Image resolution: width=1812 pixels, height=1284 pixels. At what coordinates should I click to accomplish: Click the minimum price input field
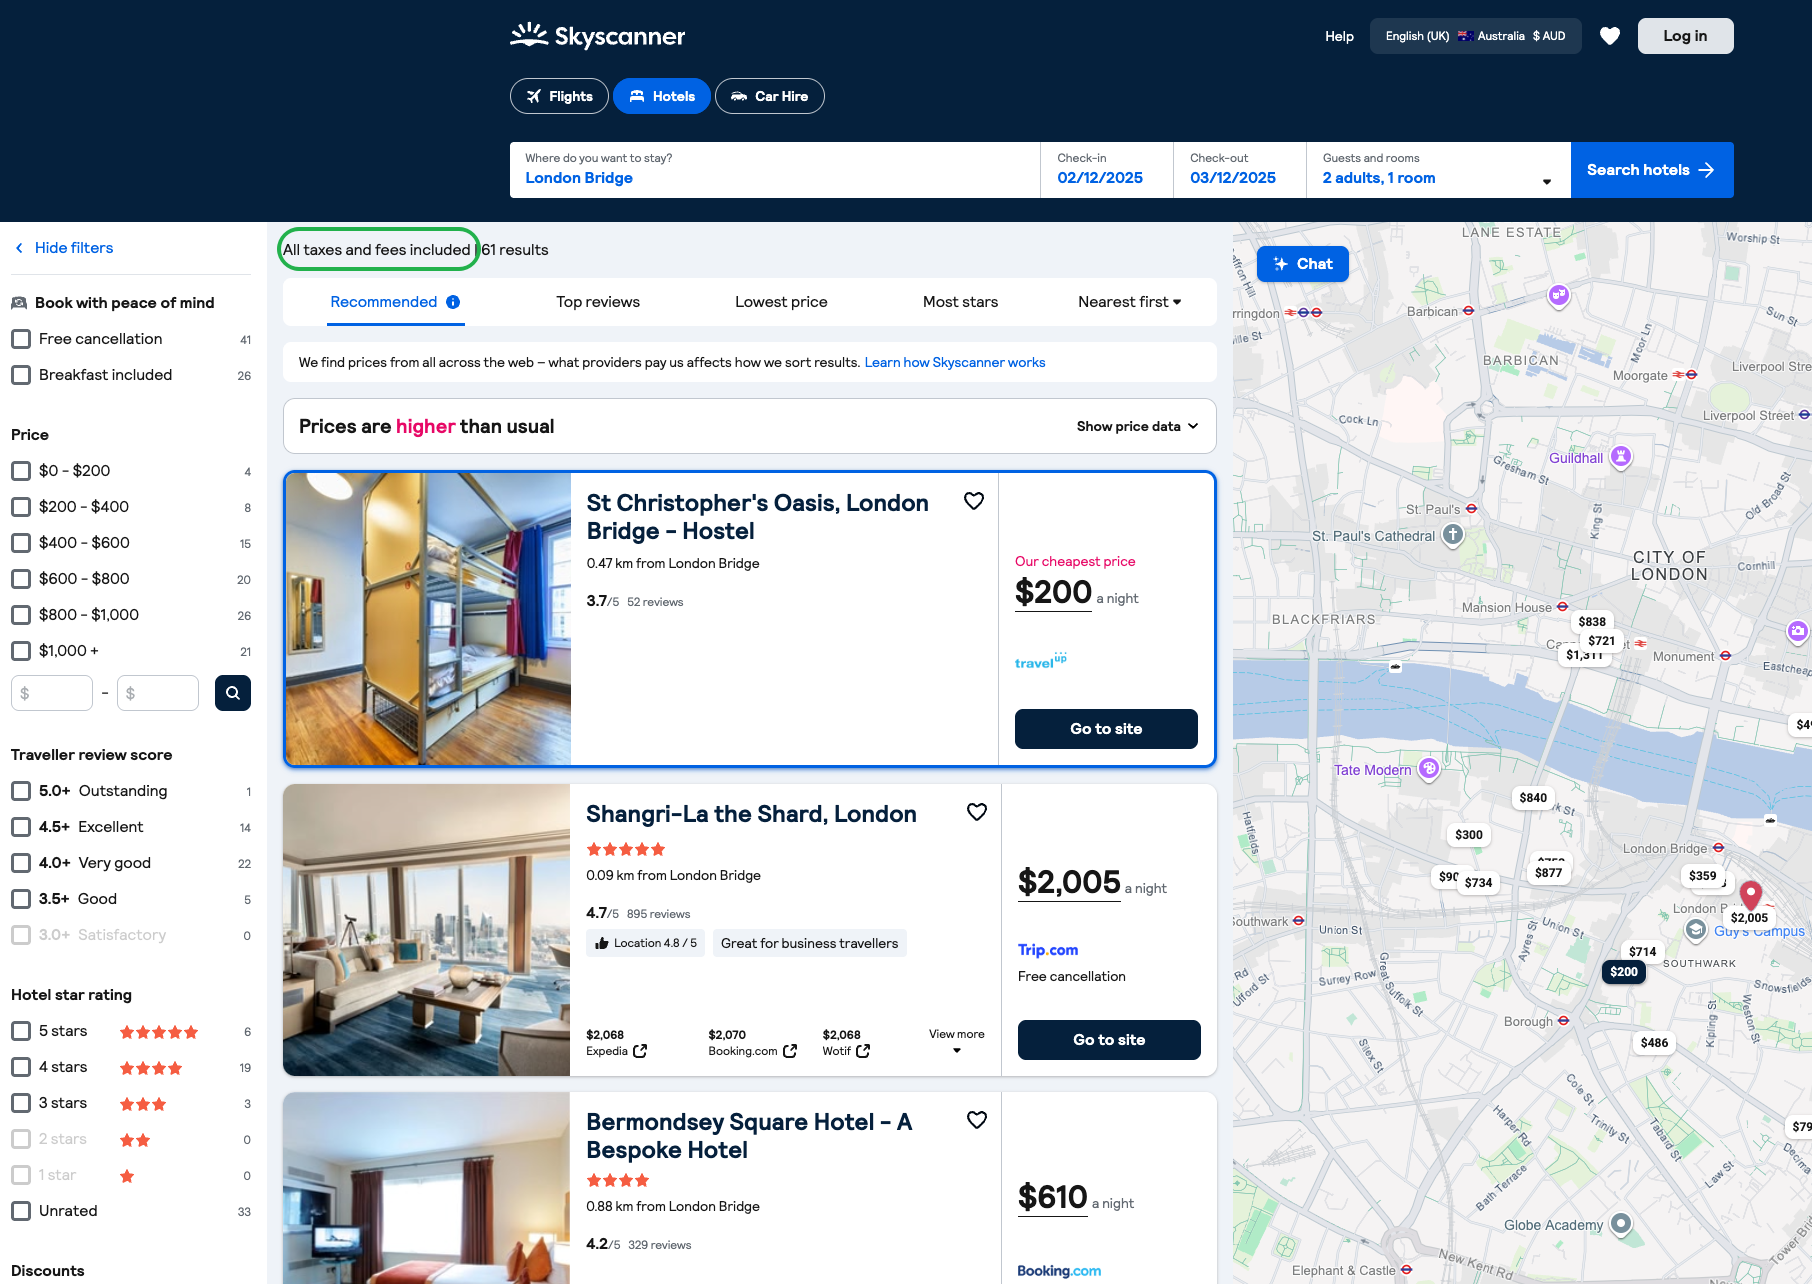click(x=52, y=693)
